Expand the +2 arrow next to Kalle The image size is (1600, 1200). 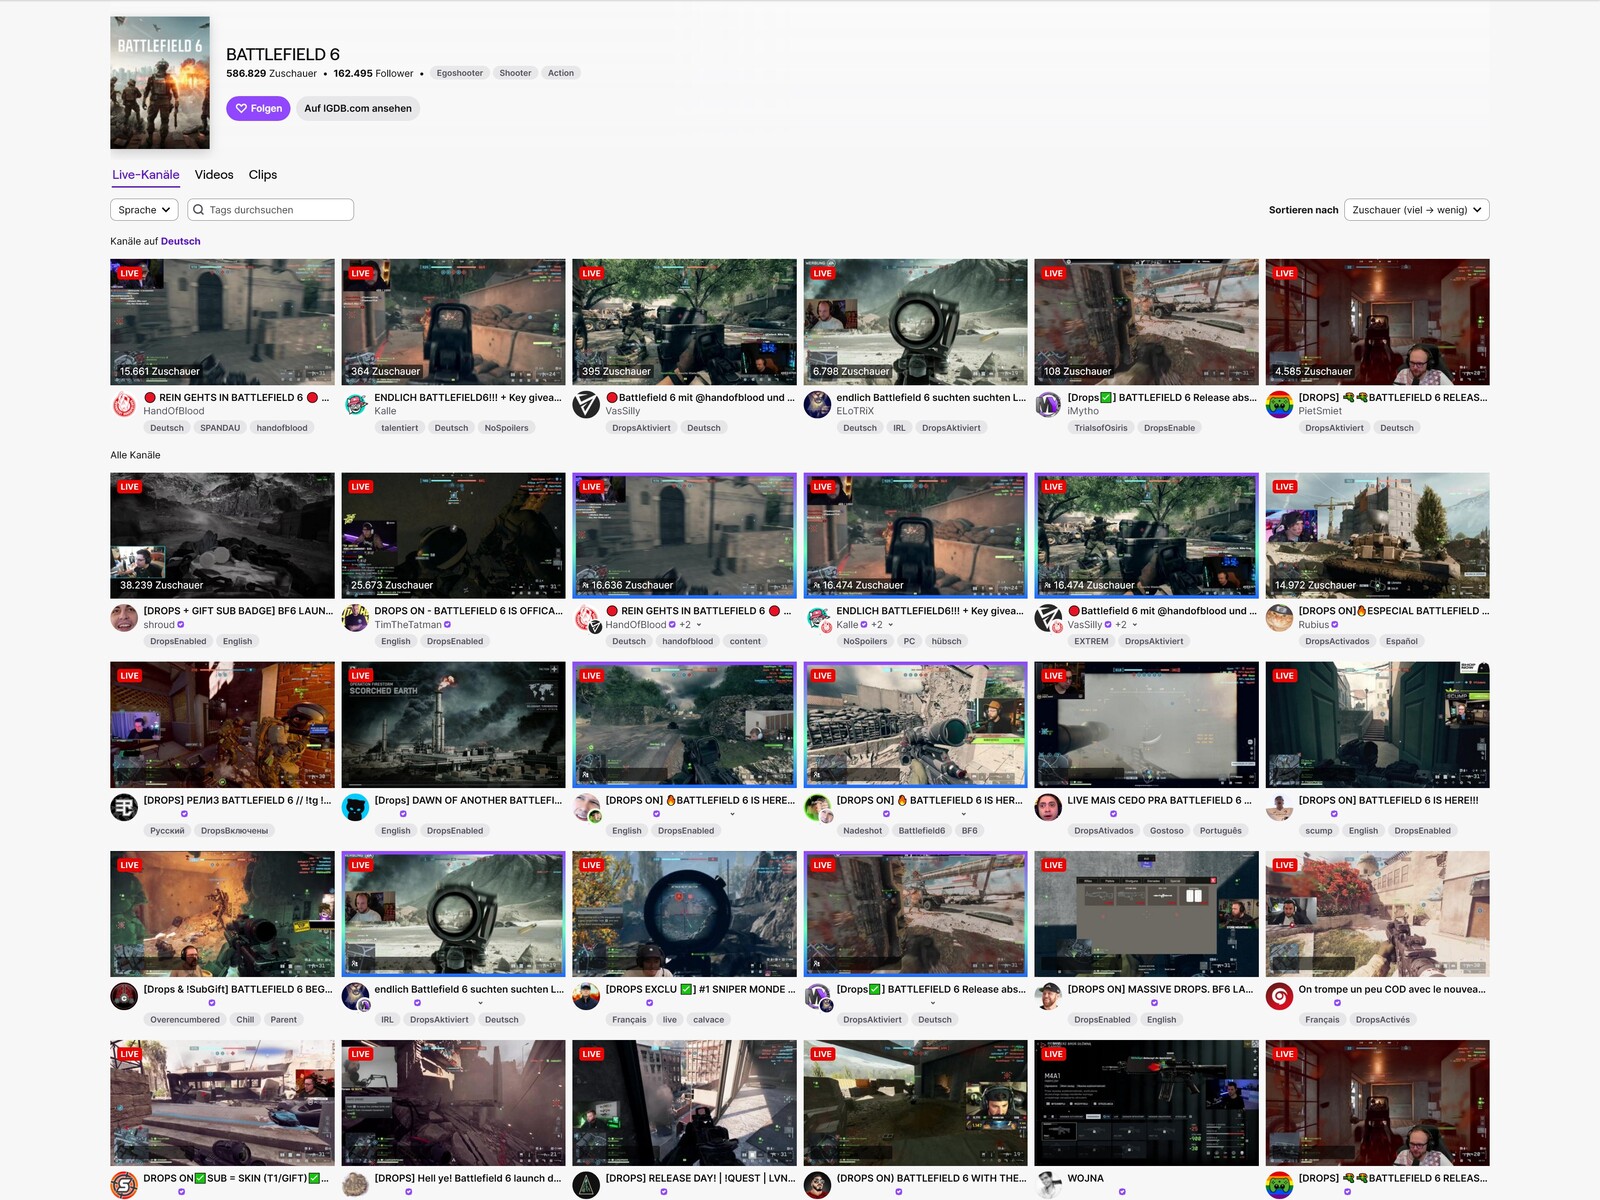tap(891, 625)
